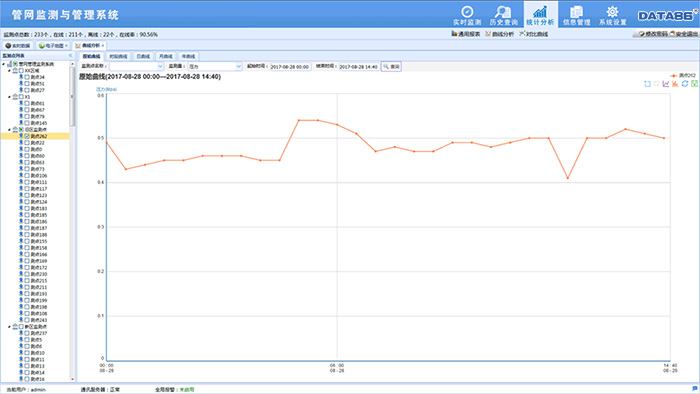Viewport: 700px width, 394px height.
Task: Check the 测点34 checkbox
Action: 27,77
